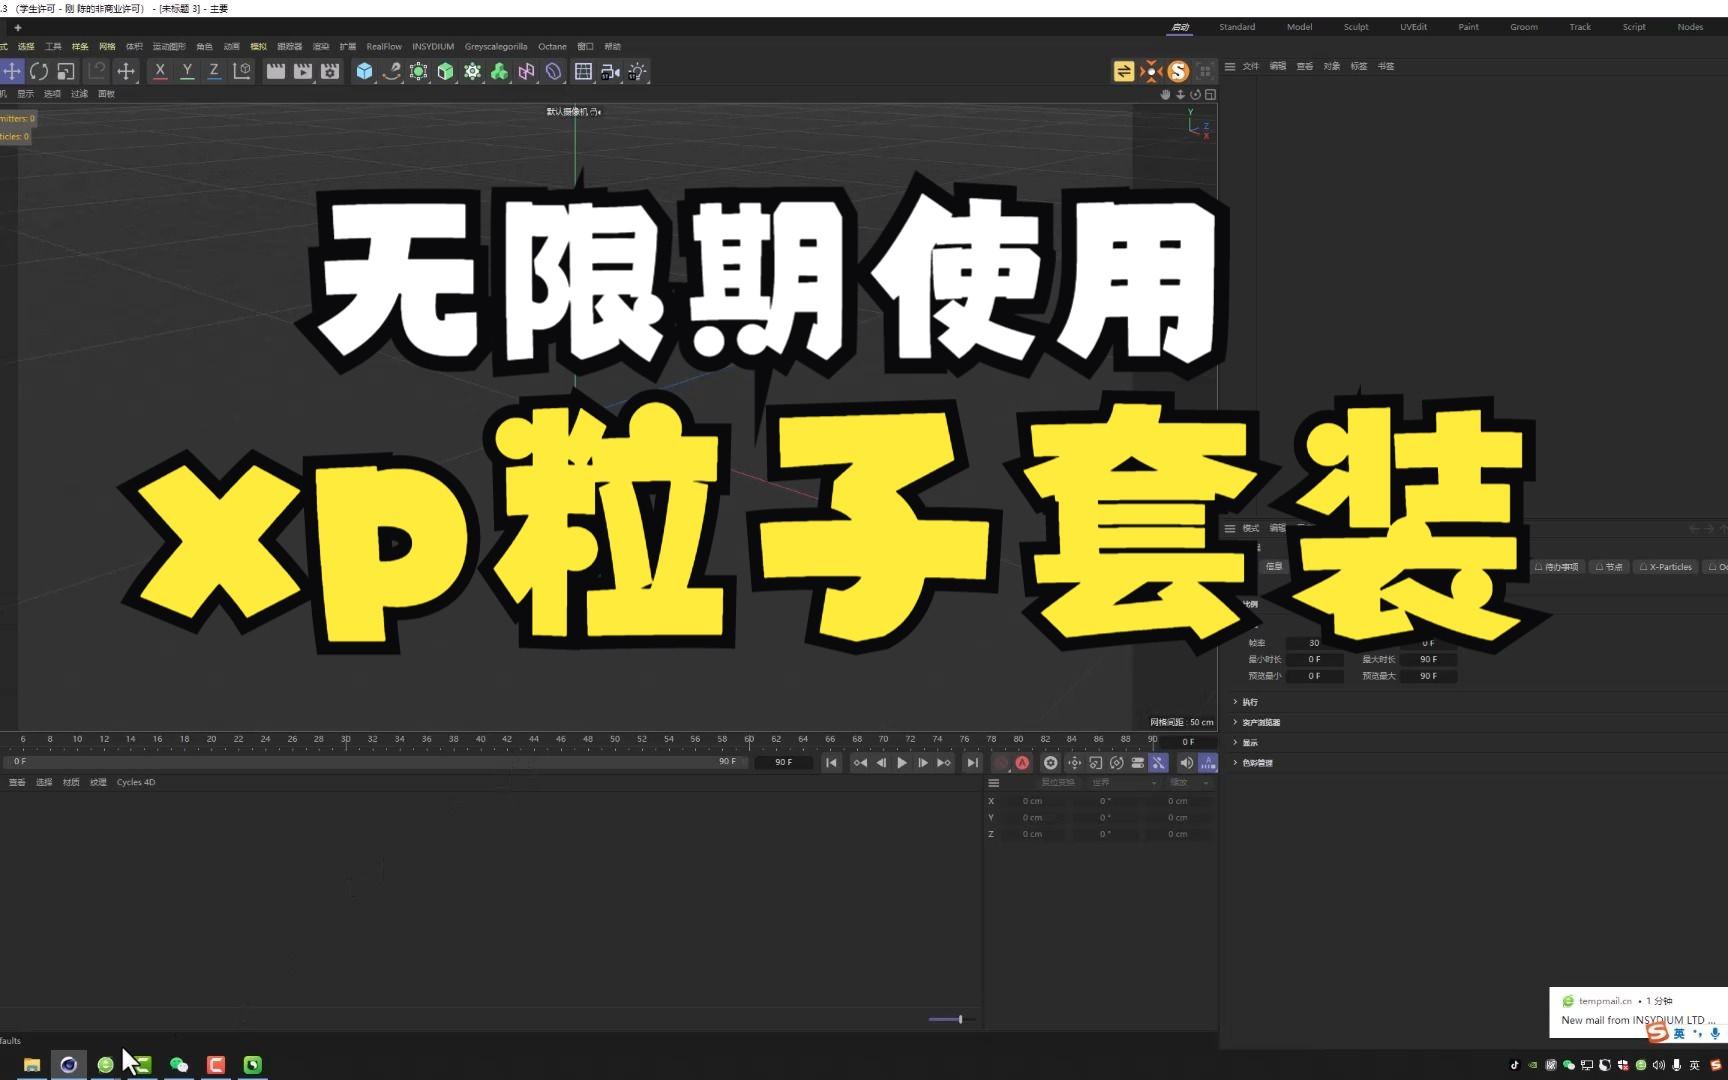Screen dimensions: 1728x1080
Task: Open the Octane menu
Action: (552, 46)
